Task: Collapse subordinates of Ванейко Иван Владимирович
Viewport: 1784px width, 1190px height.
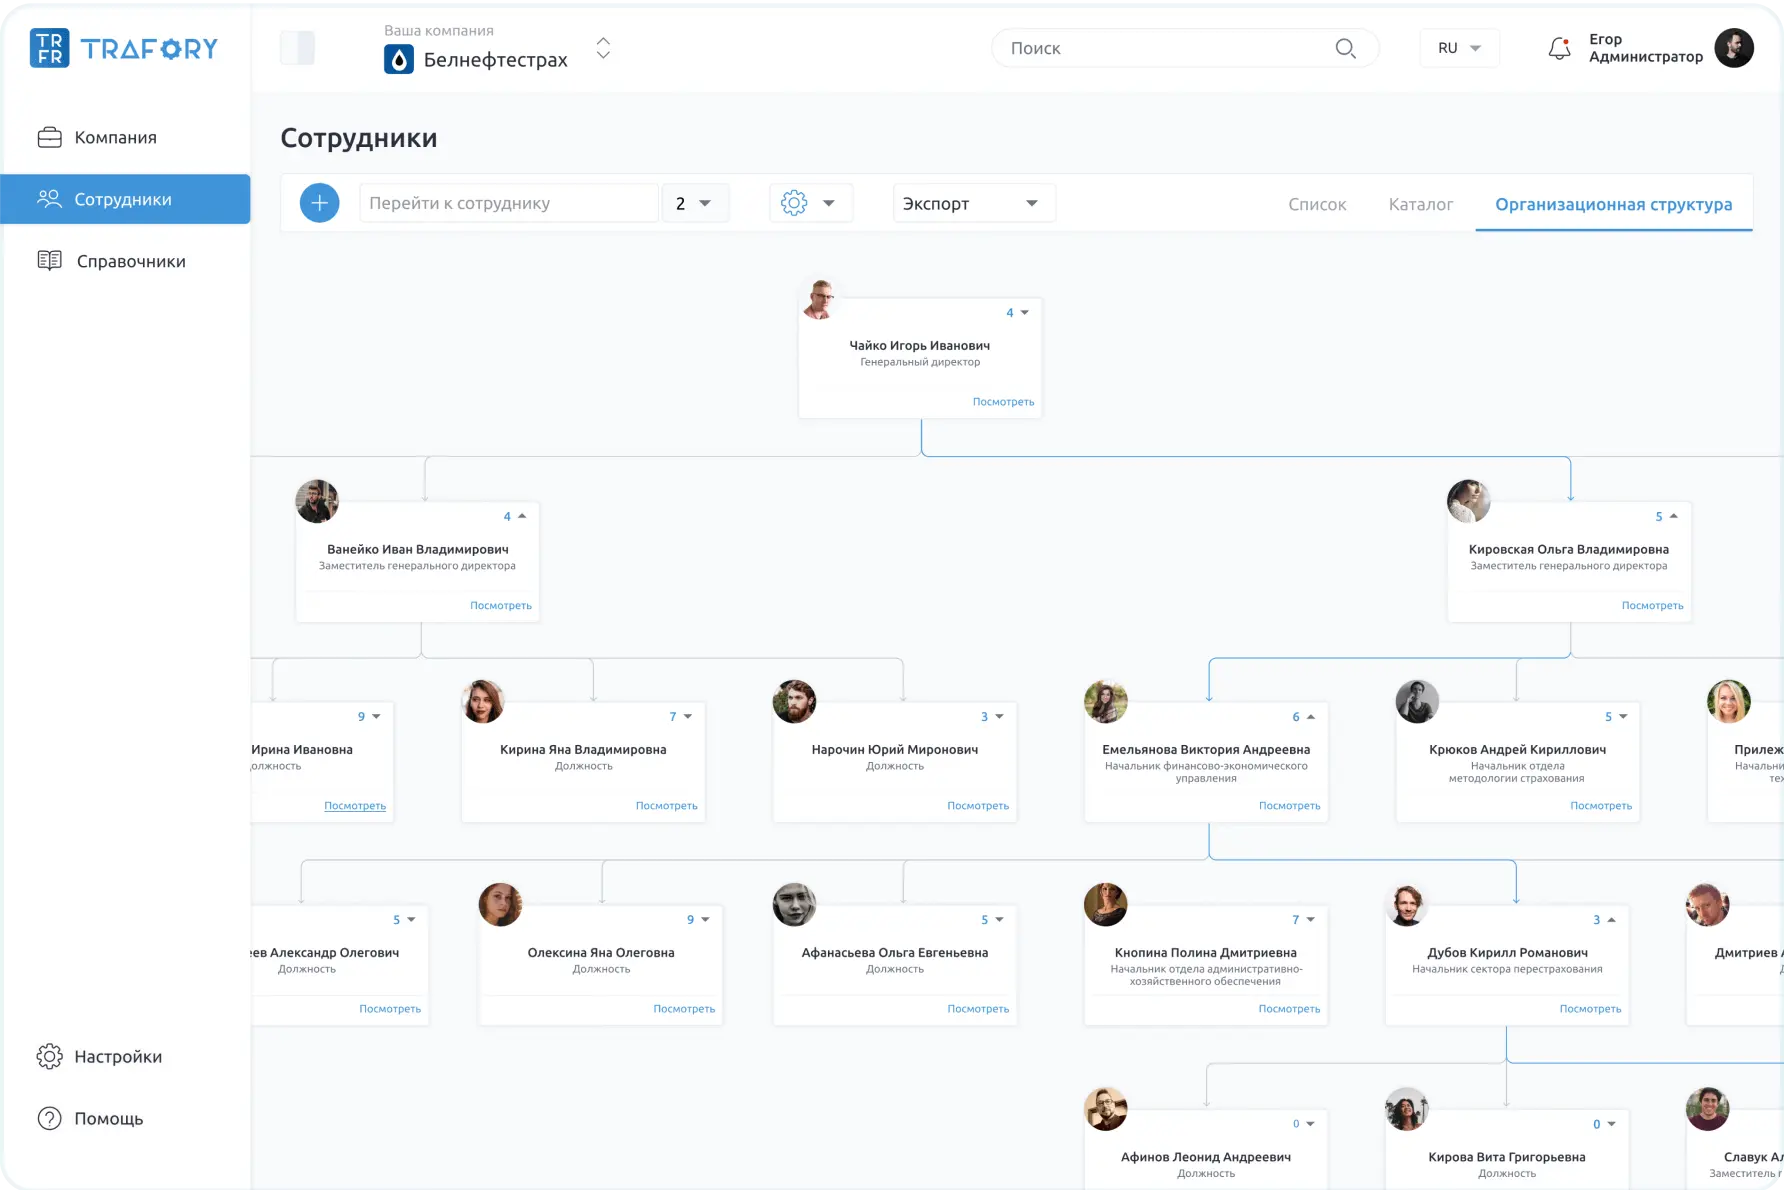Action: click(x=516, y=517)
